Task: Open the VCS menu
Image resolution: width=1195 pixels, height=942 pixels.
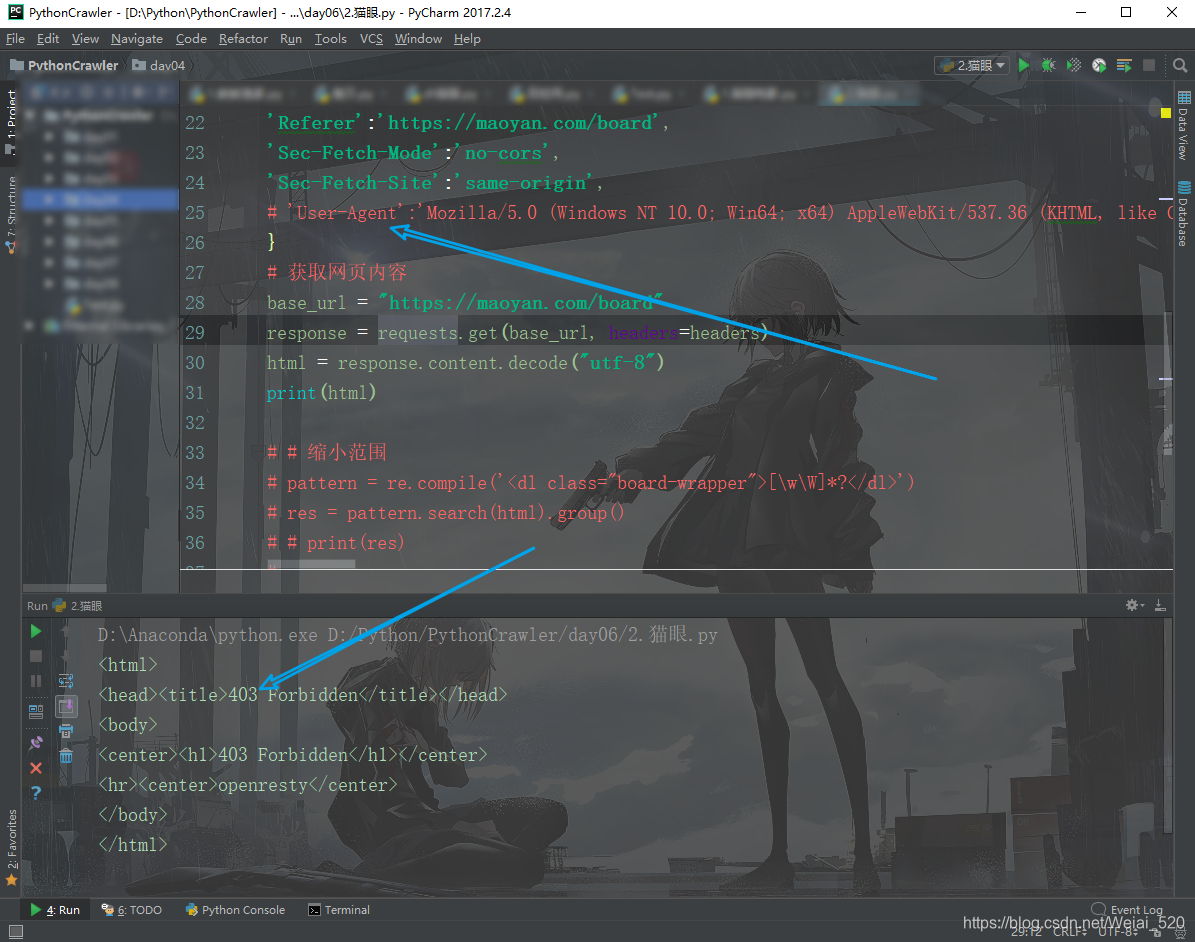Action: tap(371, 39)
